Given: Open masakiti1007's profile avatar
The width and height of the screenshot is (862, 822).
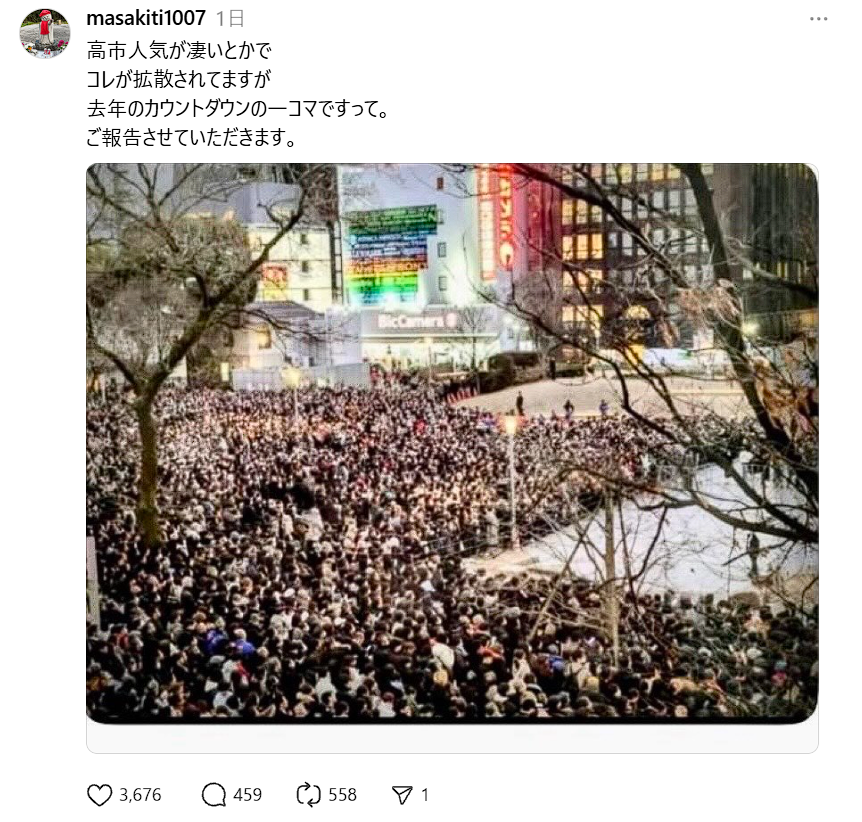Looking at the screenshot, I should tap(45, 34).
